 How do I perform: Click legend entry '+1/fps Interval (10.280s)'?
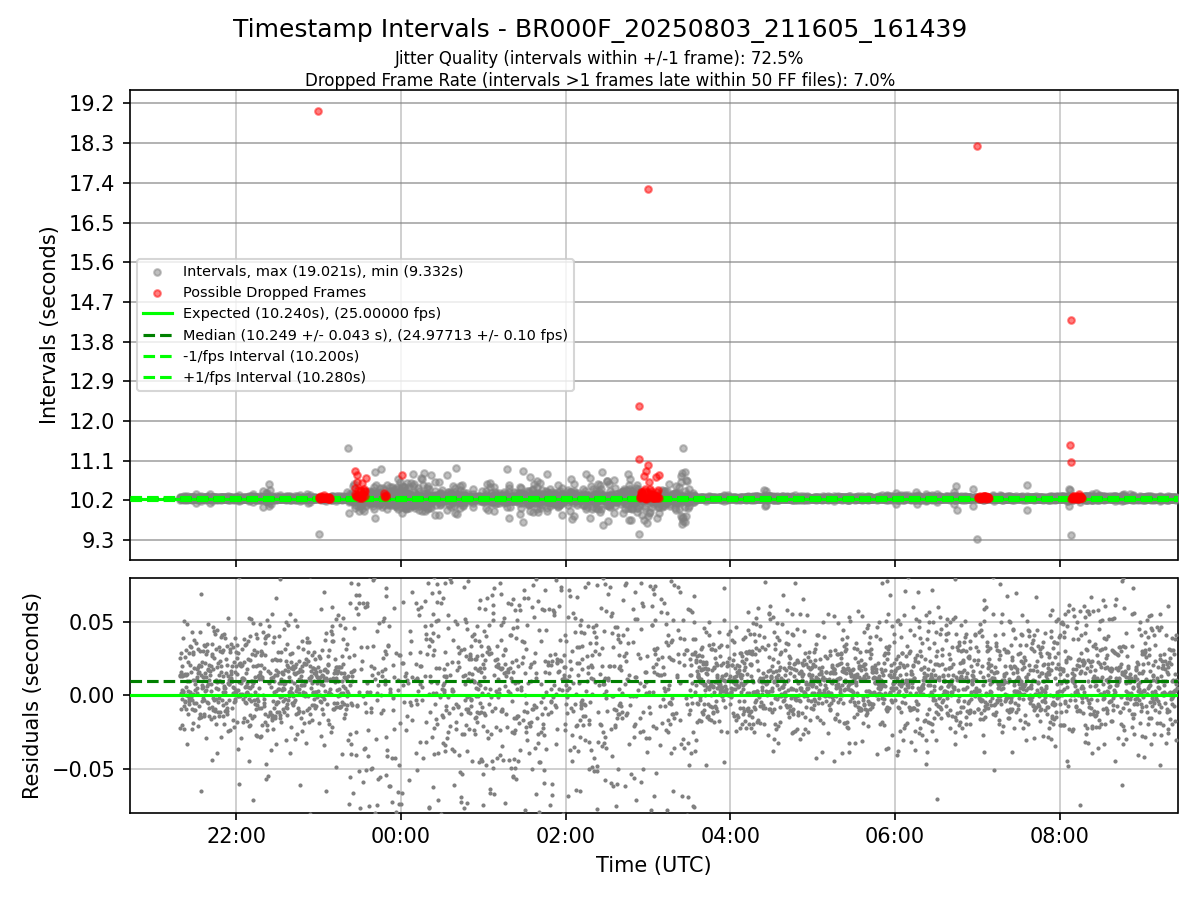click(x=274, y=377)
